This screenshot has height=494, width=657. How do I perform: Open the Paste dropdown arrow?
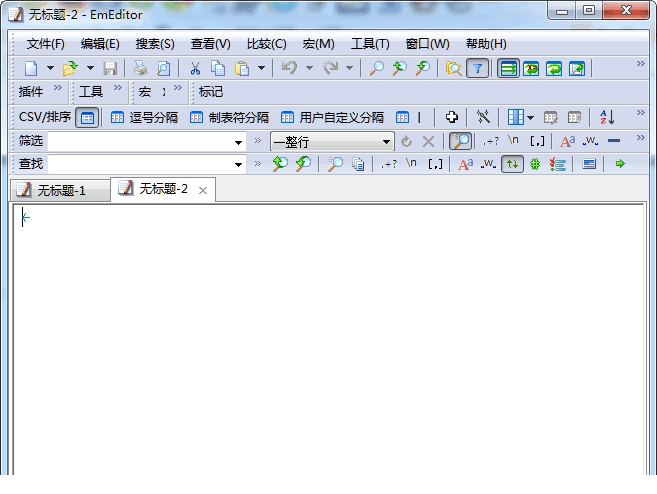click(x=261, y=68)
